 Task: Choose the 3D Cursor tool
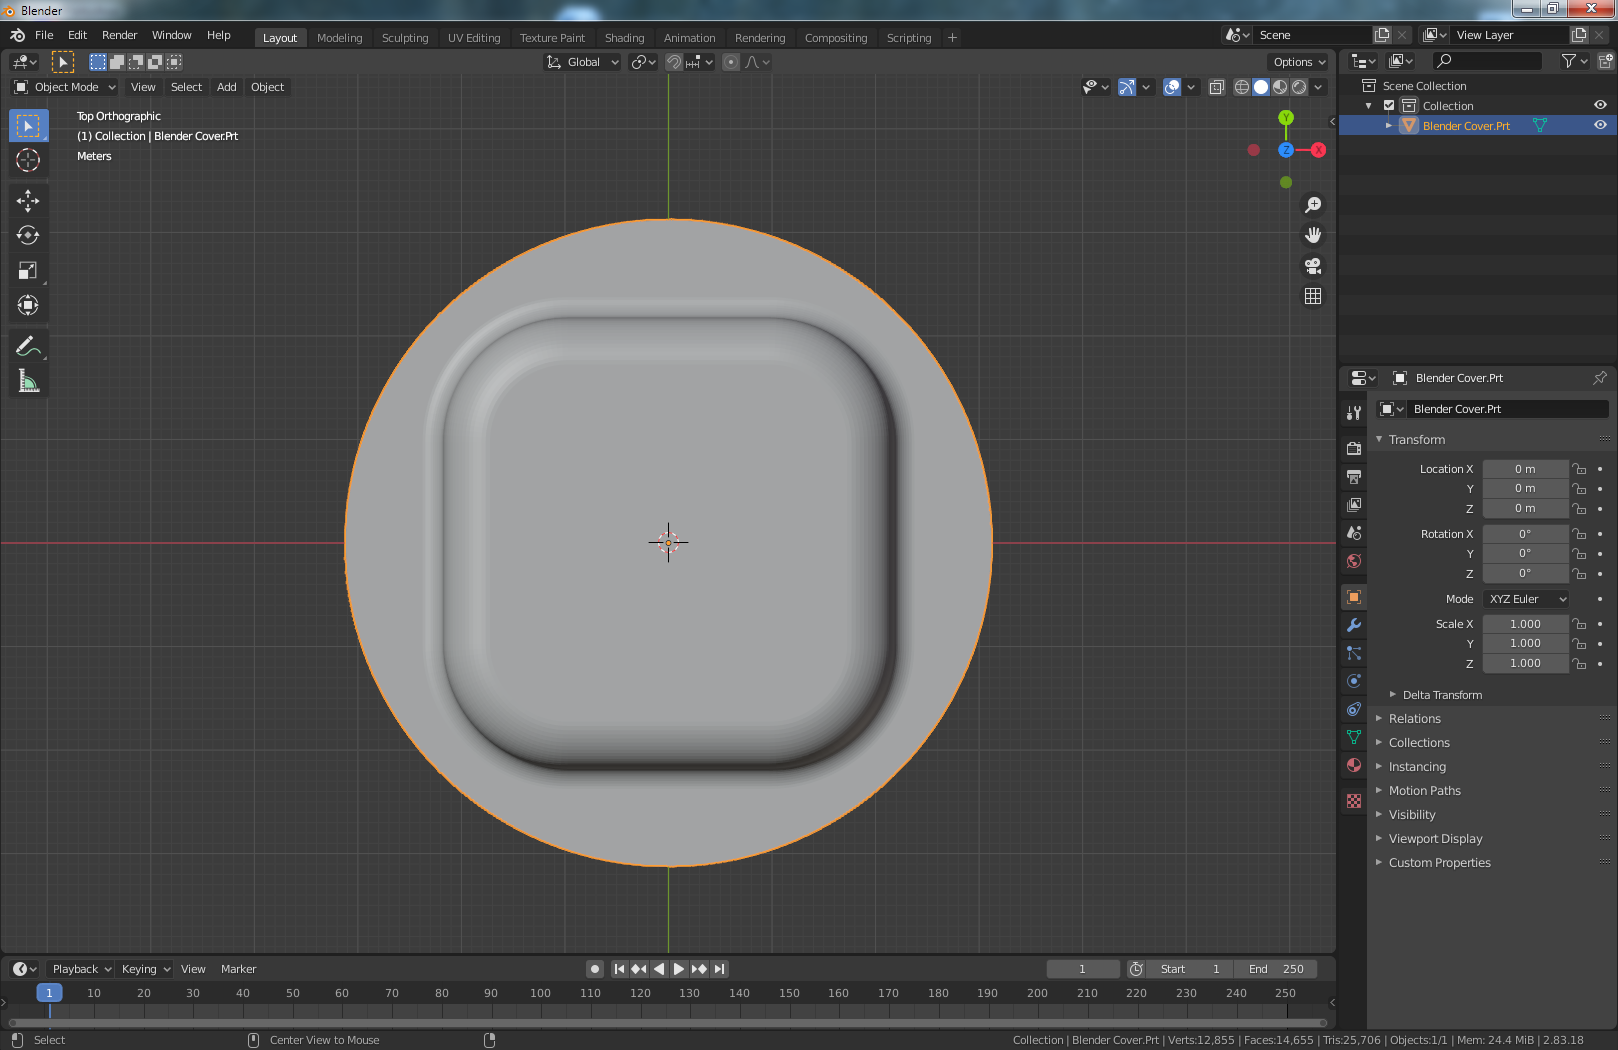pos(28,160)
